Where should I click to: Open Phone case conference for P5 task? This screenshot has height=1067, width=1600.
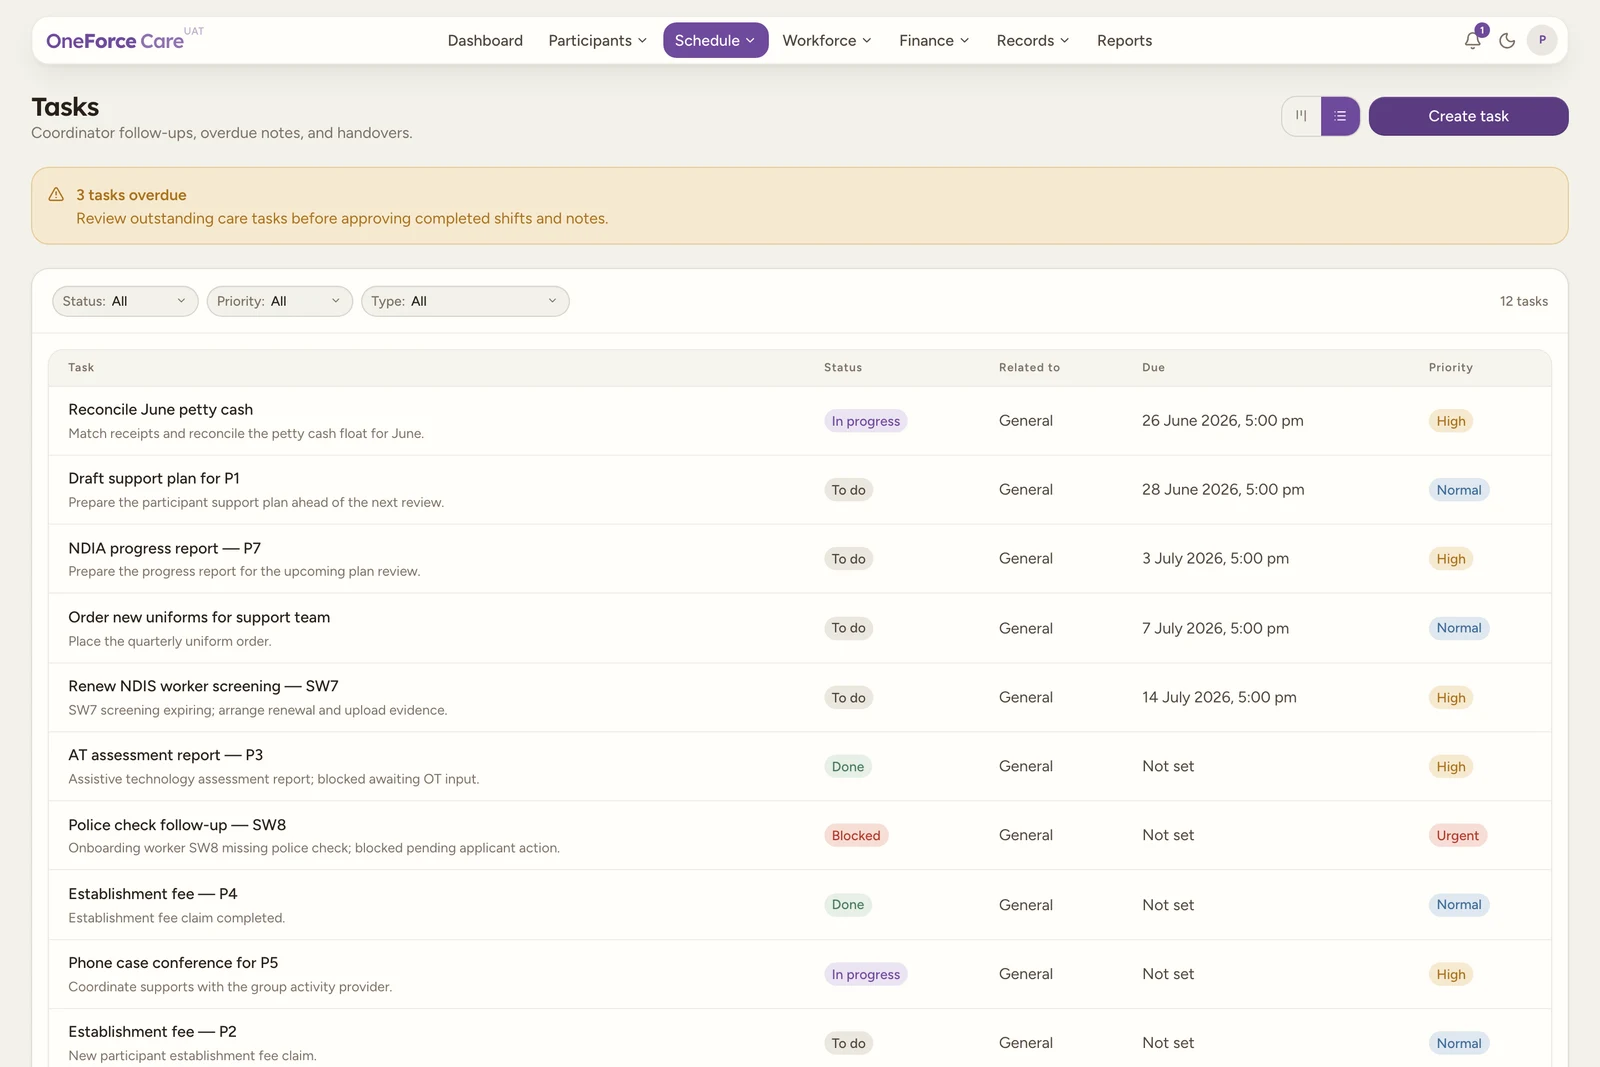pyautogui.click(x=173, y=963)
